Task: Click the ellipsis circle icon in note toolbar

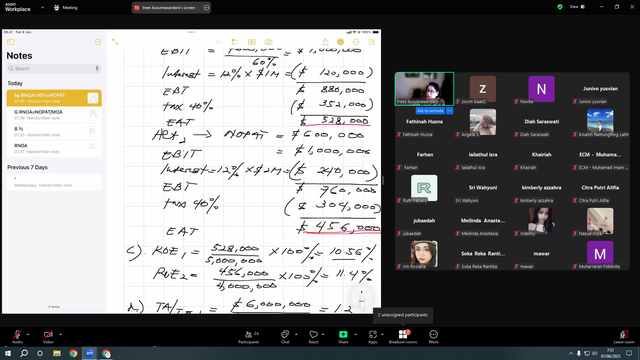Action: 356,42
